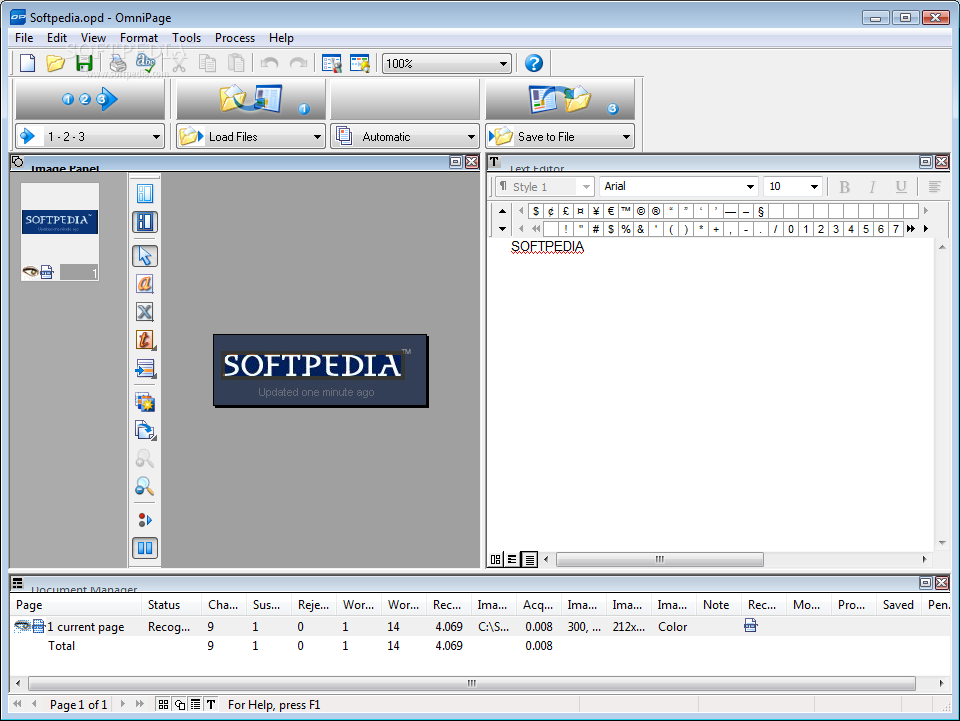Click the Cut scissors icon
Screen dimensions: 960x721
178,63
